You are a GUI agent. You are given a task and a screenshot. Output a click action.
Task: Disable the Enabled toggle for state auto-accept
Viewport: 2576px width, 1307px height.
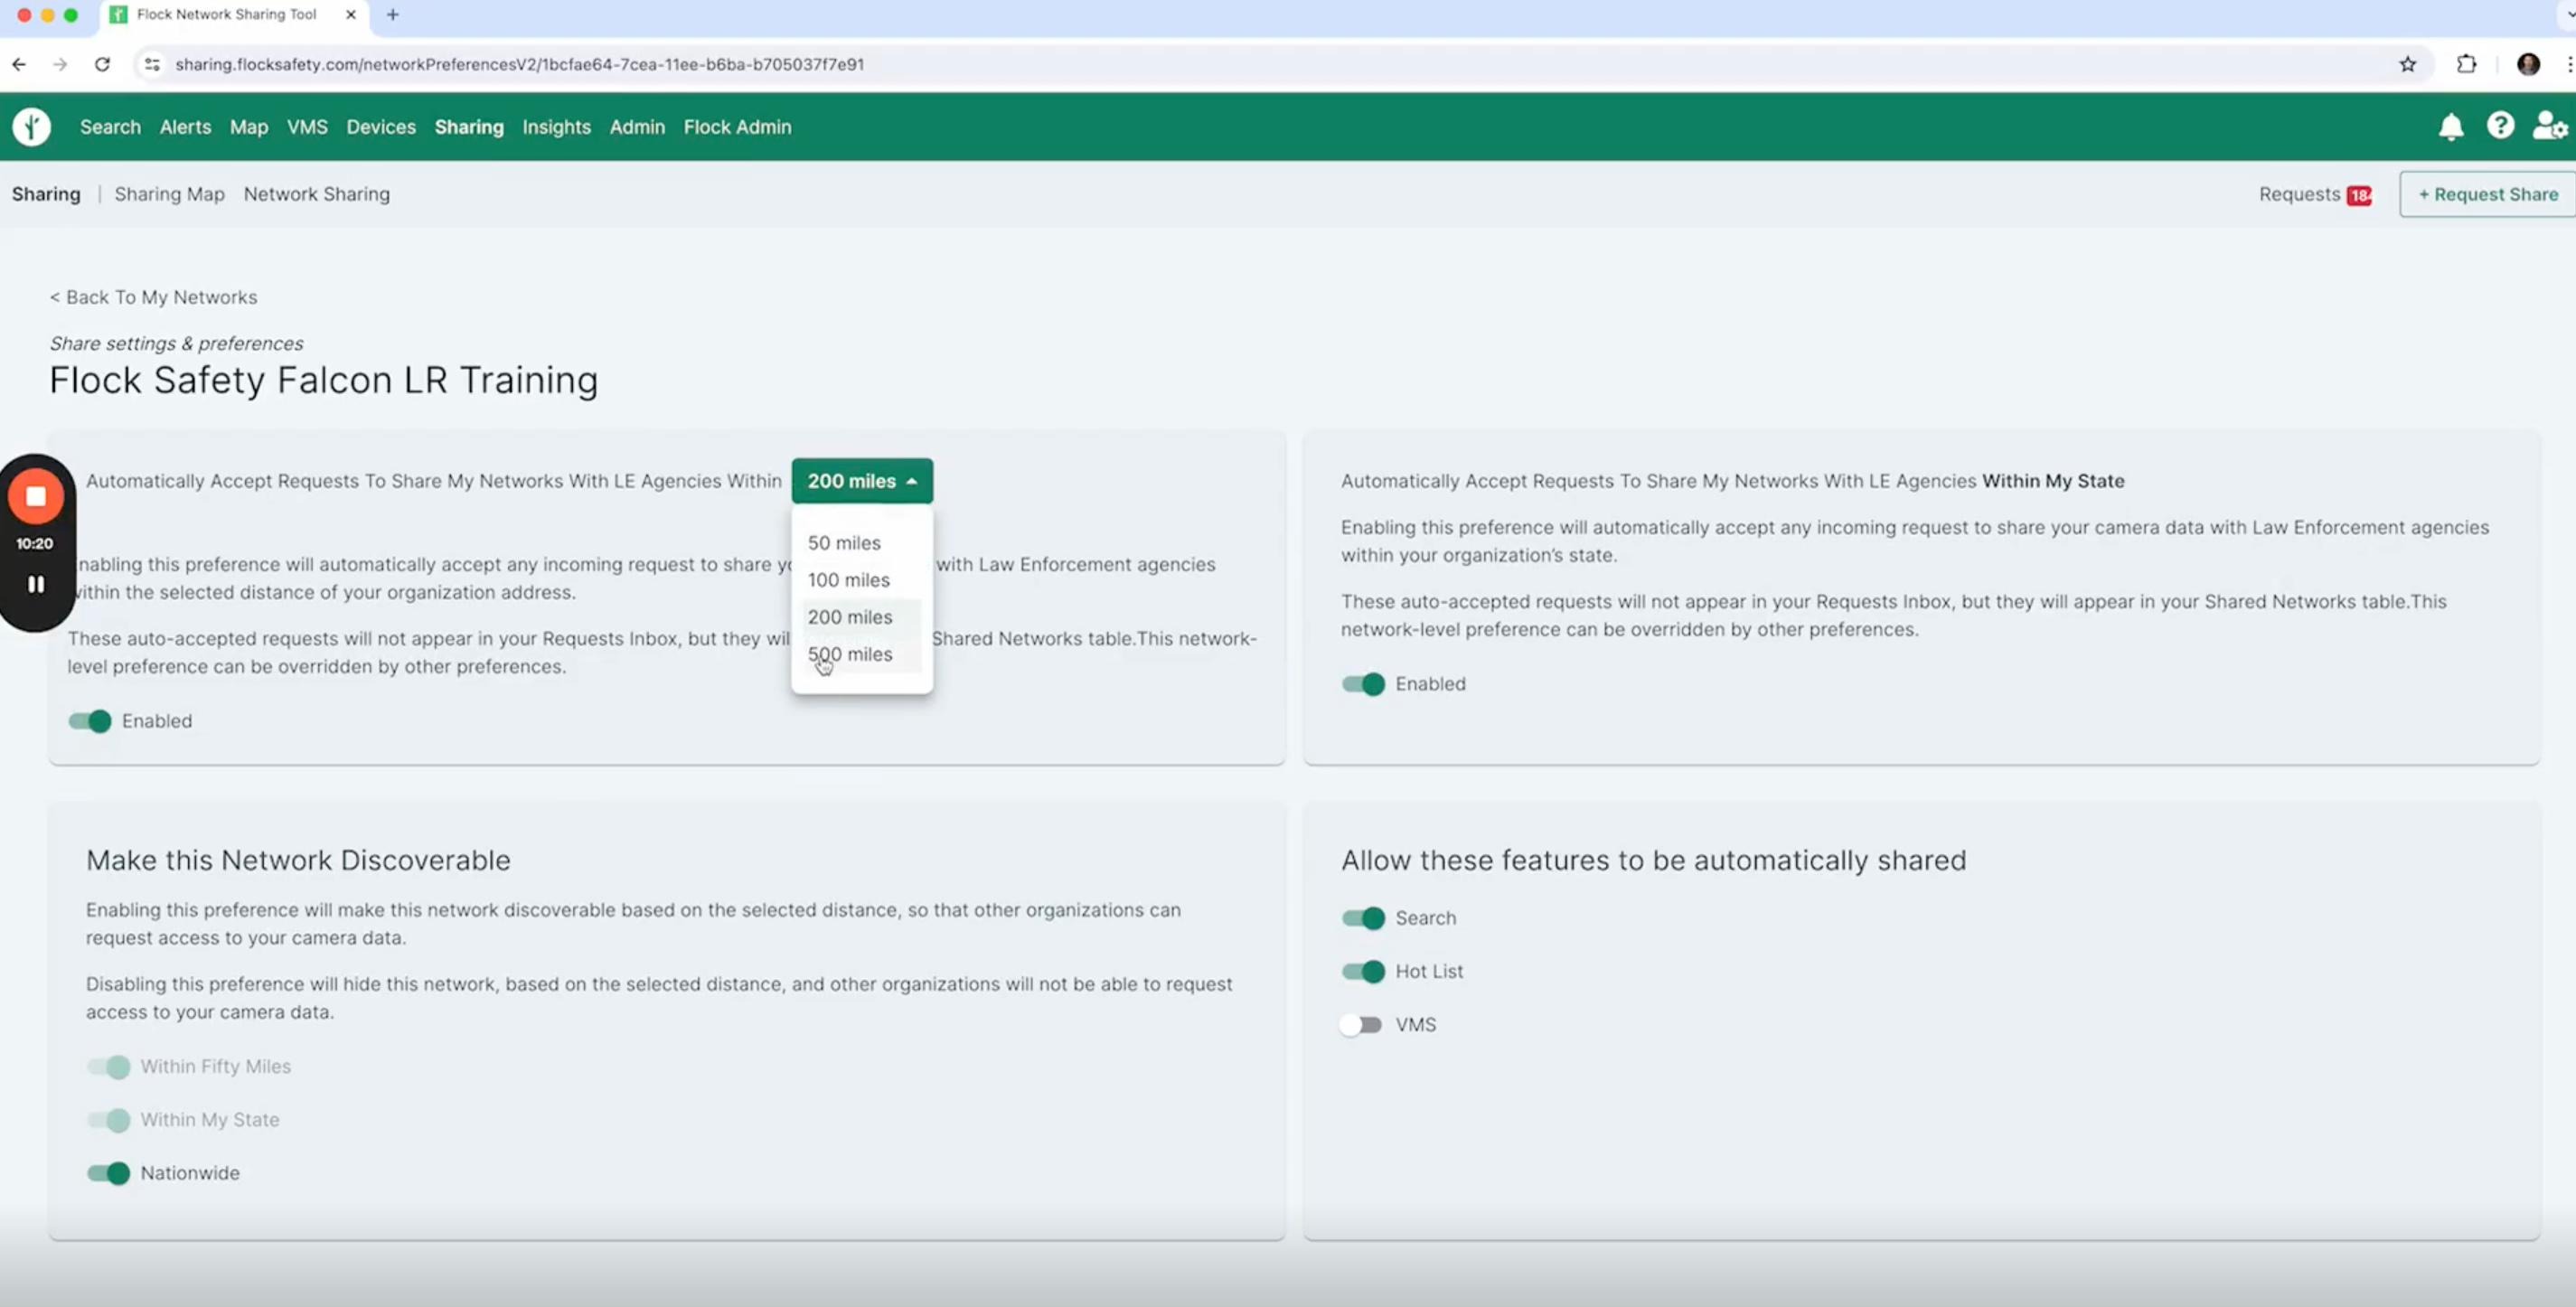(x=1361, y=684)
